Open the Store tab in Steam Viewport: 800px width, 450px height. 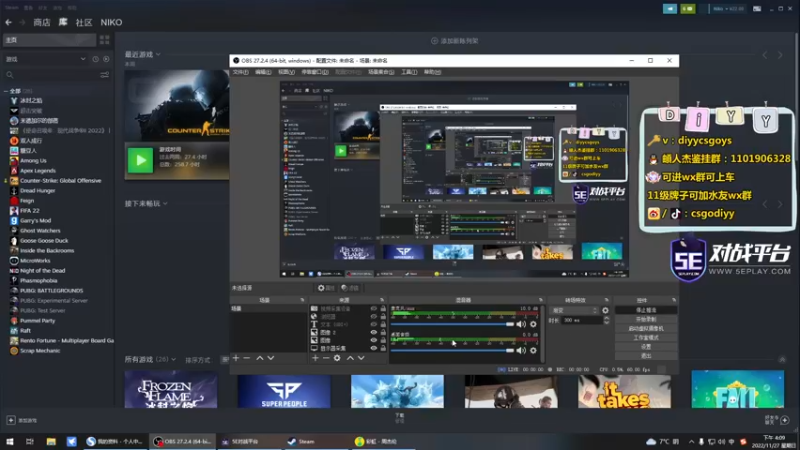click(x=42, y=22)
